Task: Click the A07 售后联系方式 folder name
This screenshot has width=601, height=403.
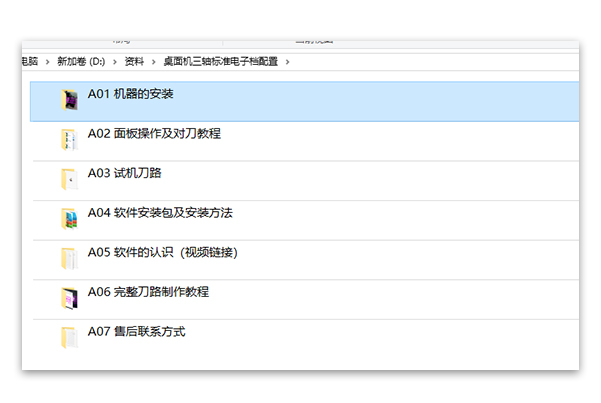Action: tap(136, 331)
